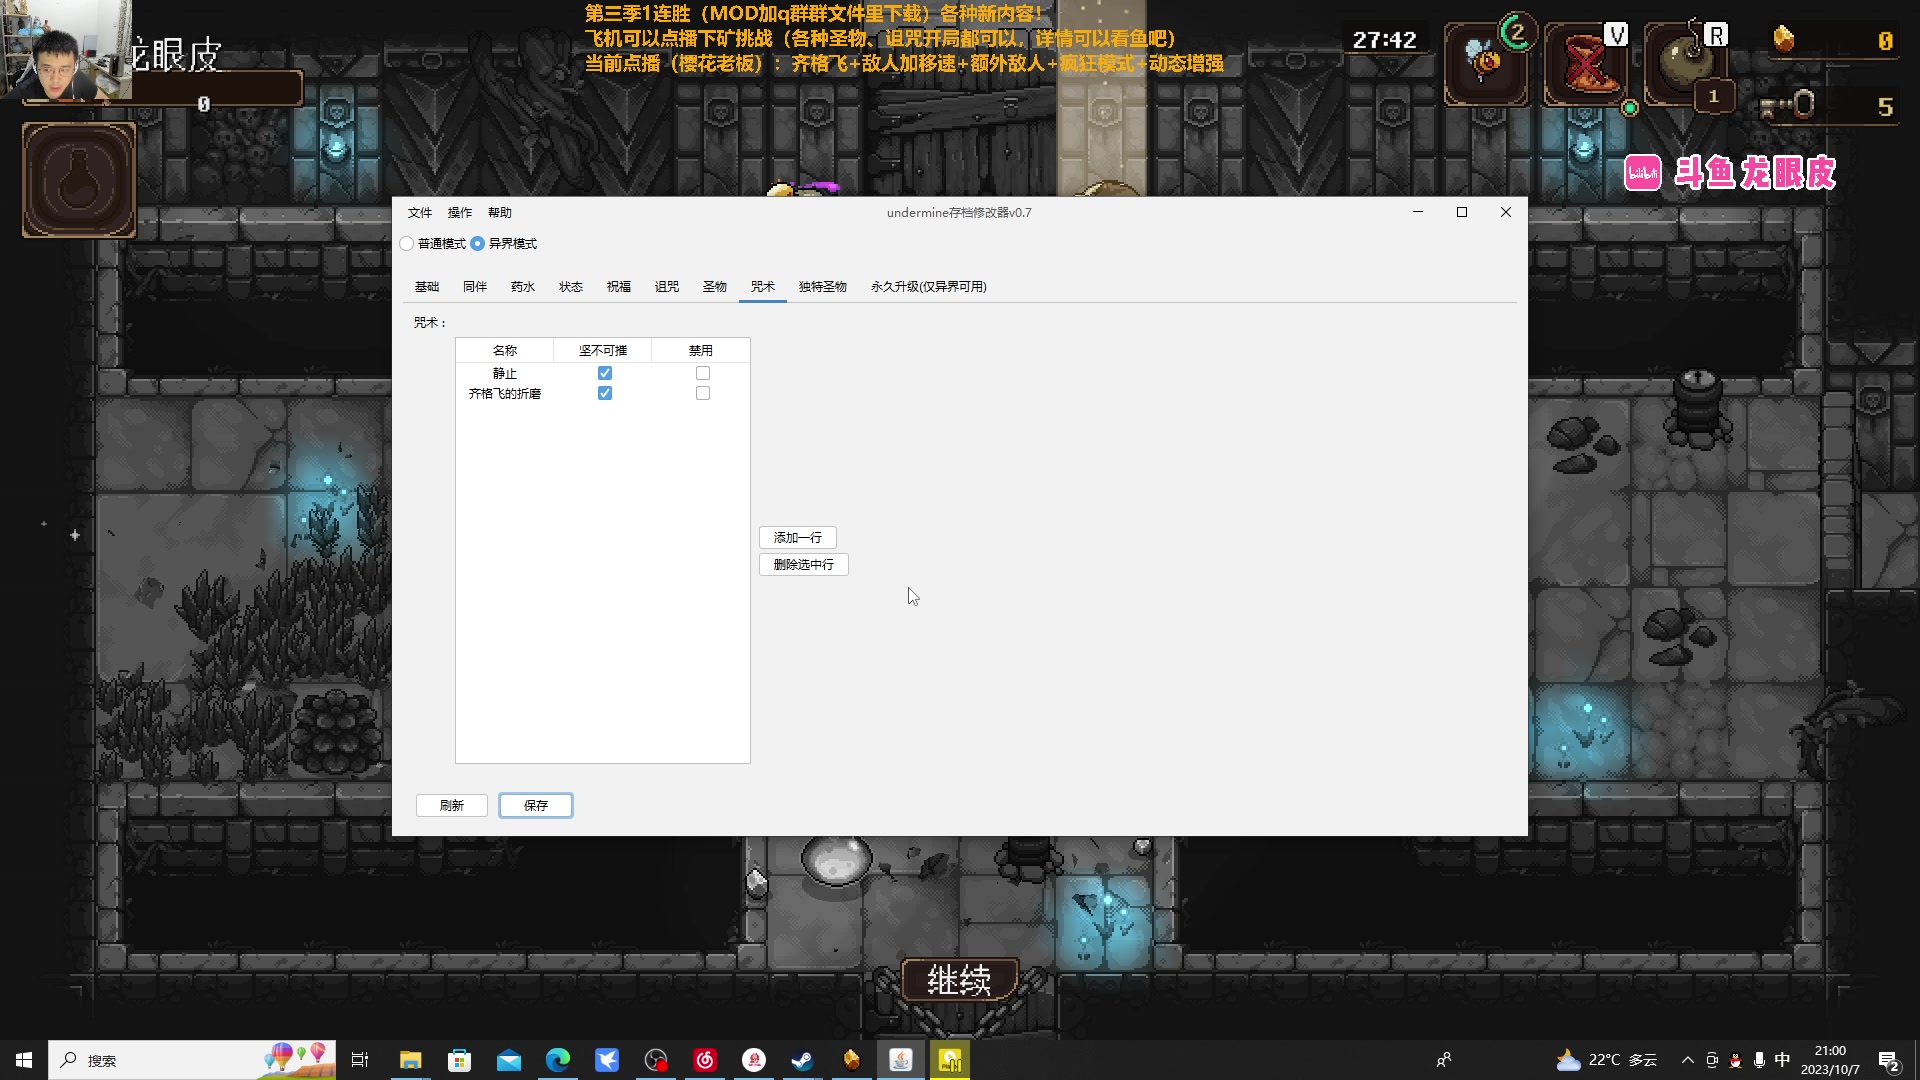The image size is (1920, 1080).
Task: Click the 删除选中行 button
Action: point(804,565)
